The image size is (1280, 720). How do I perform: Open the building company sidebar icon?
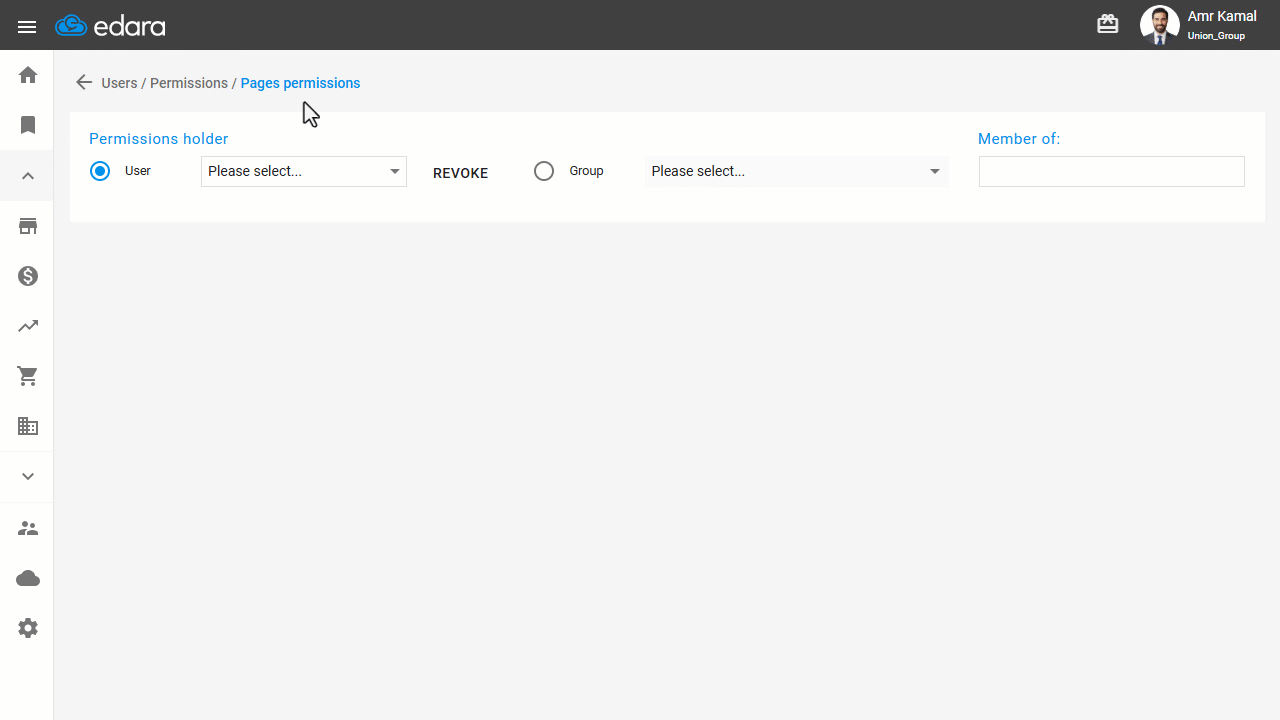28,426
